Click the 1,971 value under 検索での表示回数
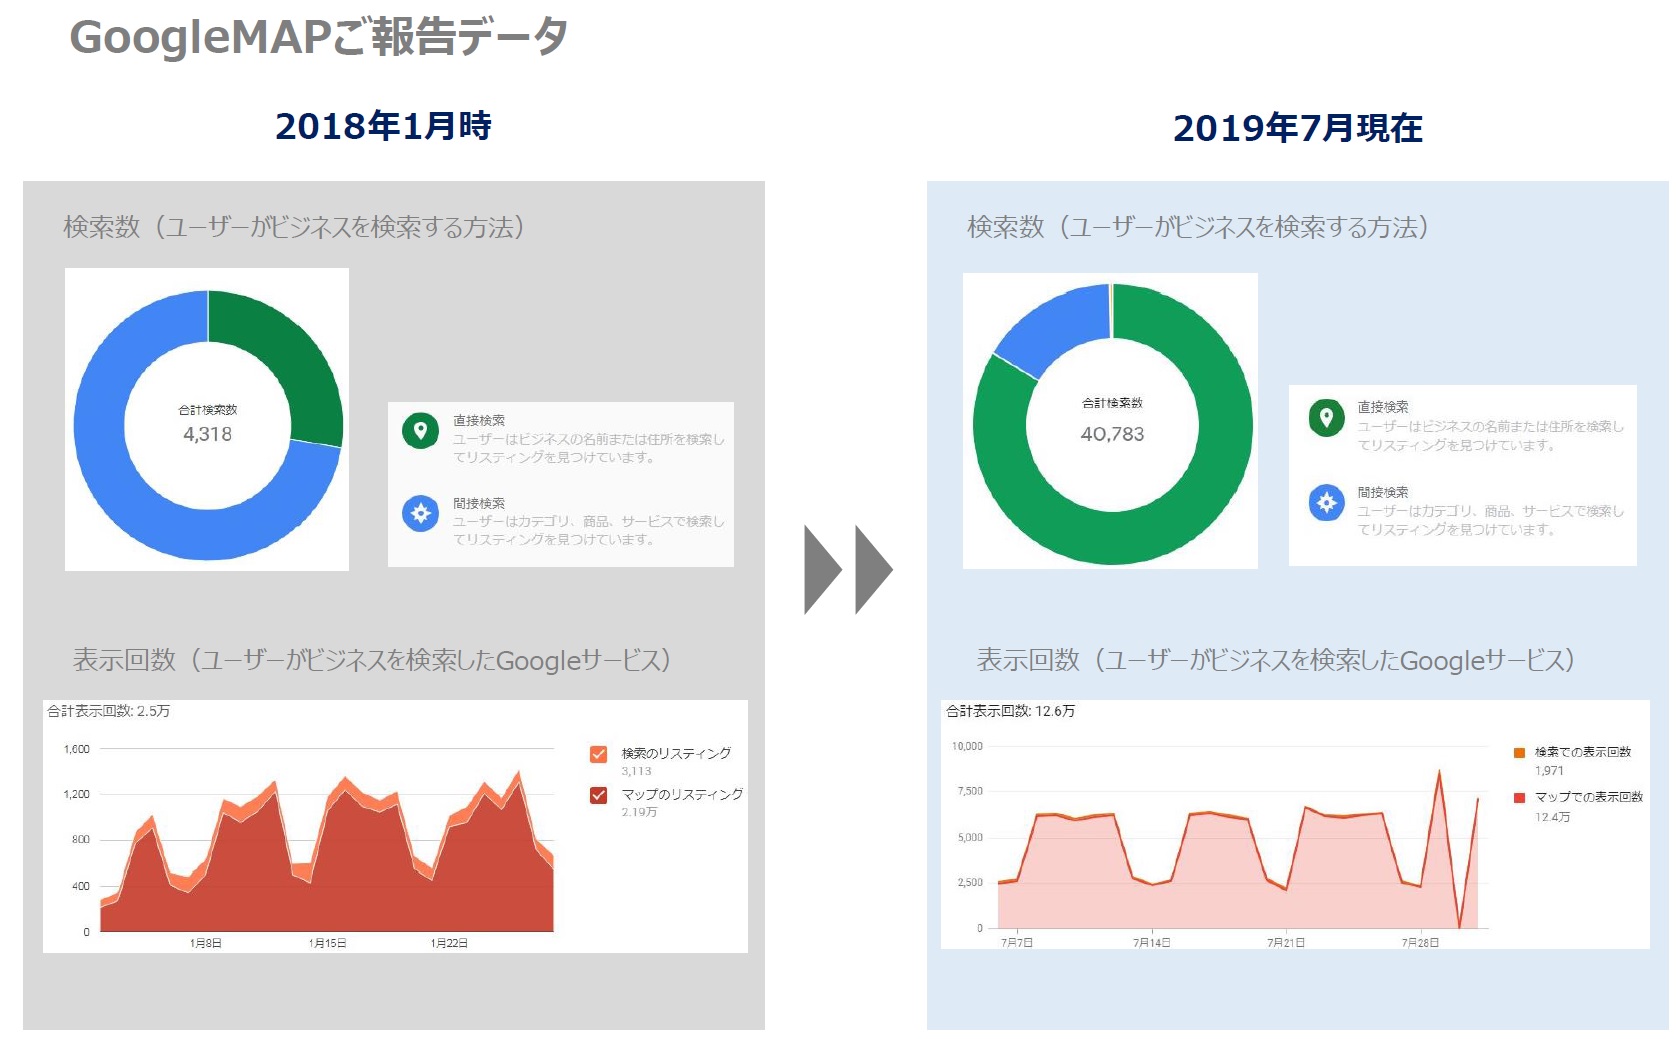 [1549, 771]
